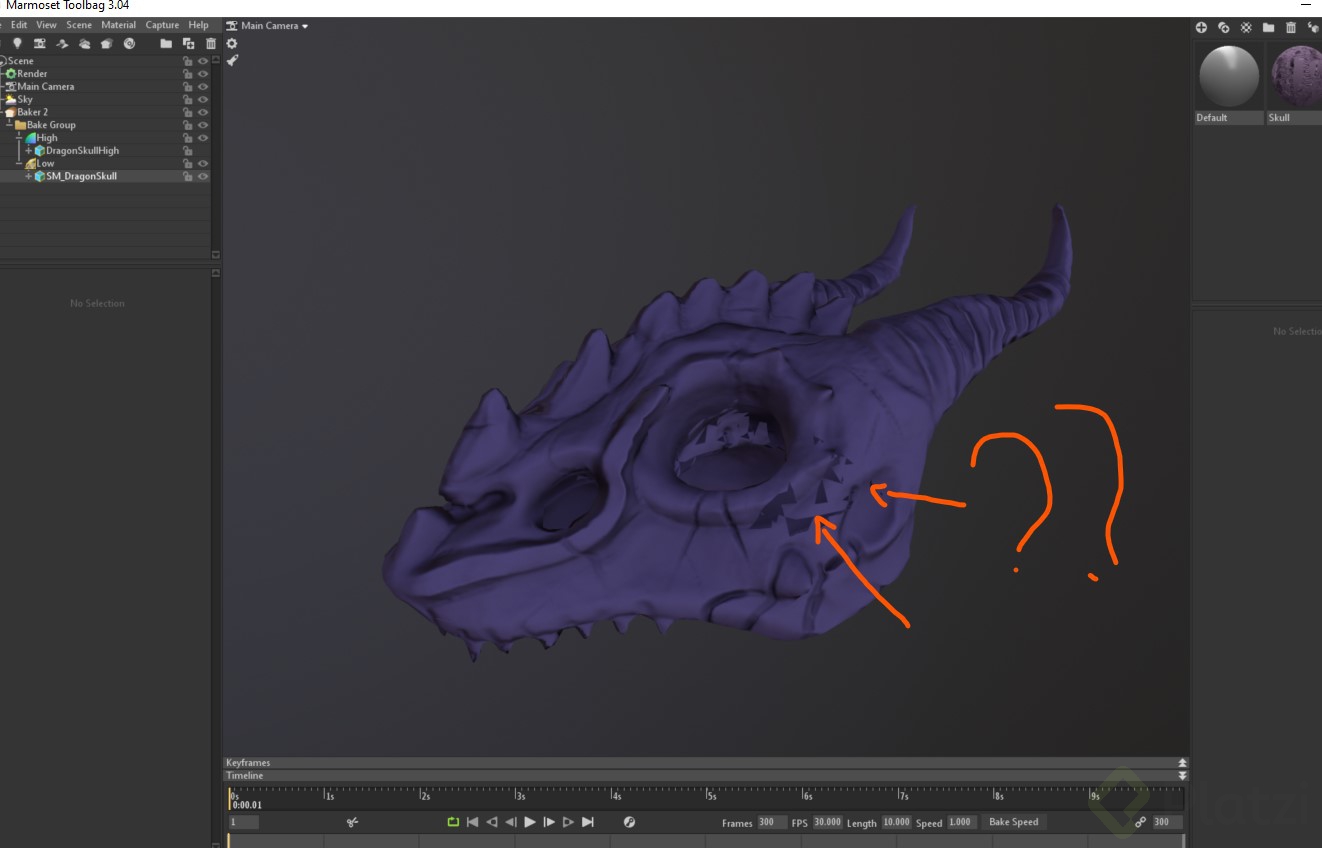Image resolution: width=1322 pixels, height=848 pixels.
Task: Add a fog object to the scene
Action: tap(85, 43)
